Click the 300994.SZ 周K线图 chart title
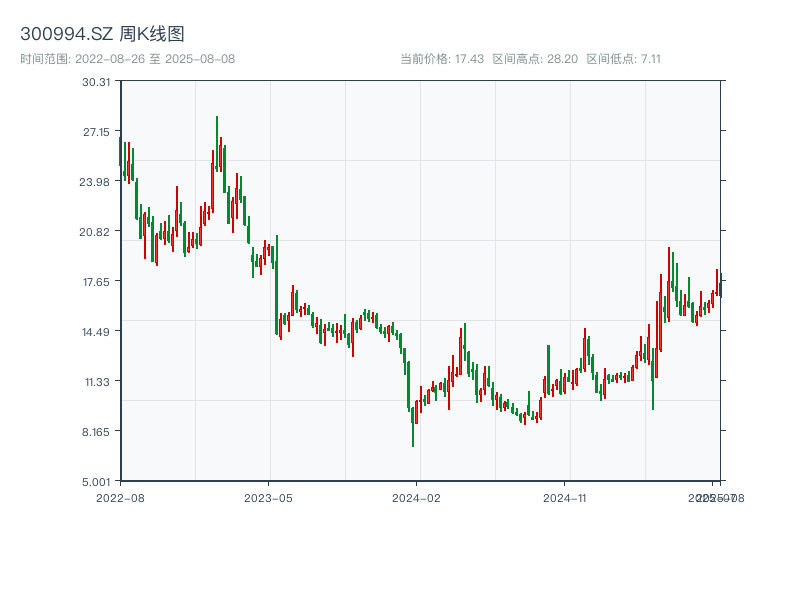This screenshot has width=800, height=600. pyautogui.click(x=102, y=35)
